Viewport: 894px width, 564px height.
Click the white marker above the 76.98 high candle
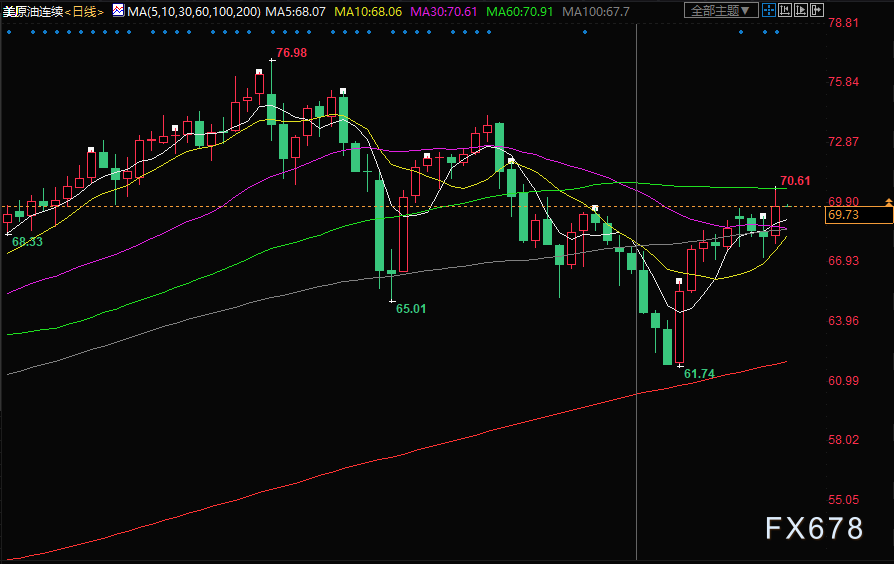tap(259, 72)
